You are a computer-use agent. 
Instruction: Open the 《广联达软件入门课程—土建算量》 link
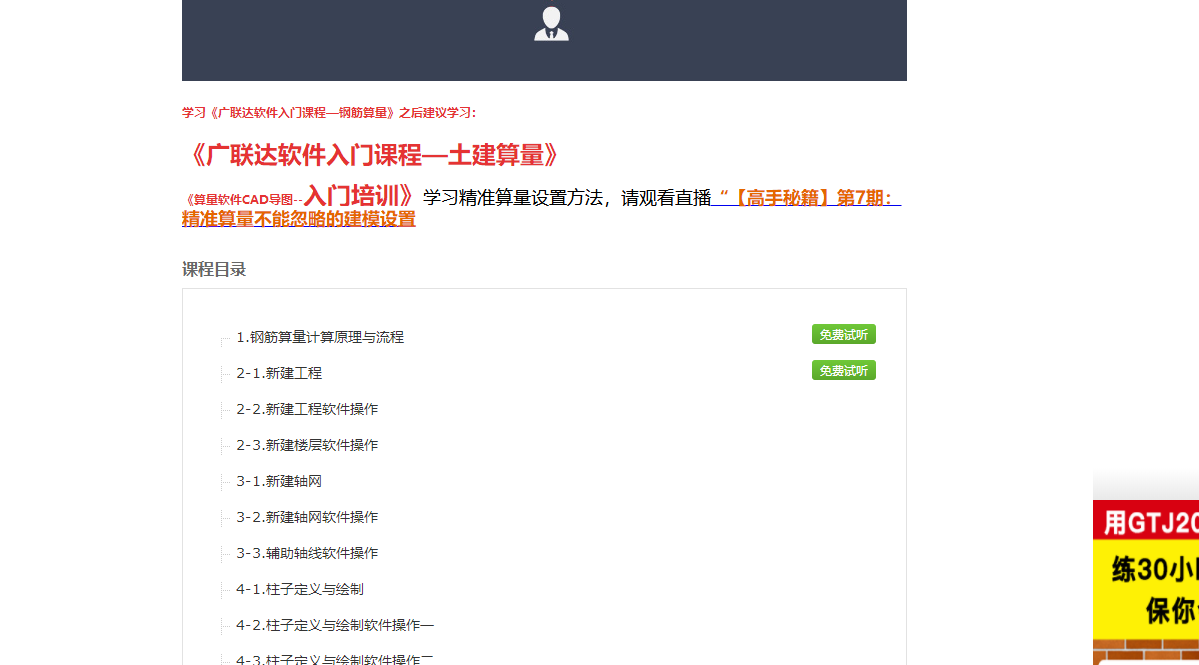pyautogui.click(x=374, y=154)
